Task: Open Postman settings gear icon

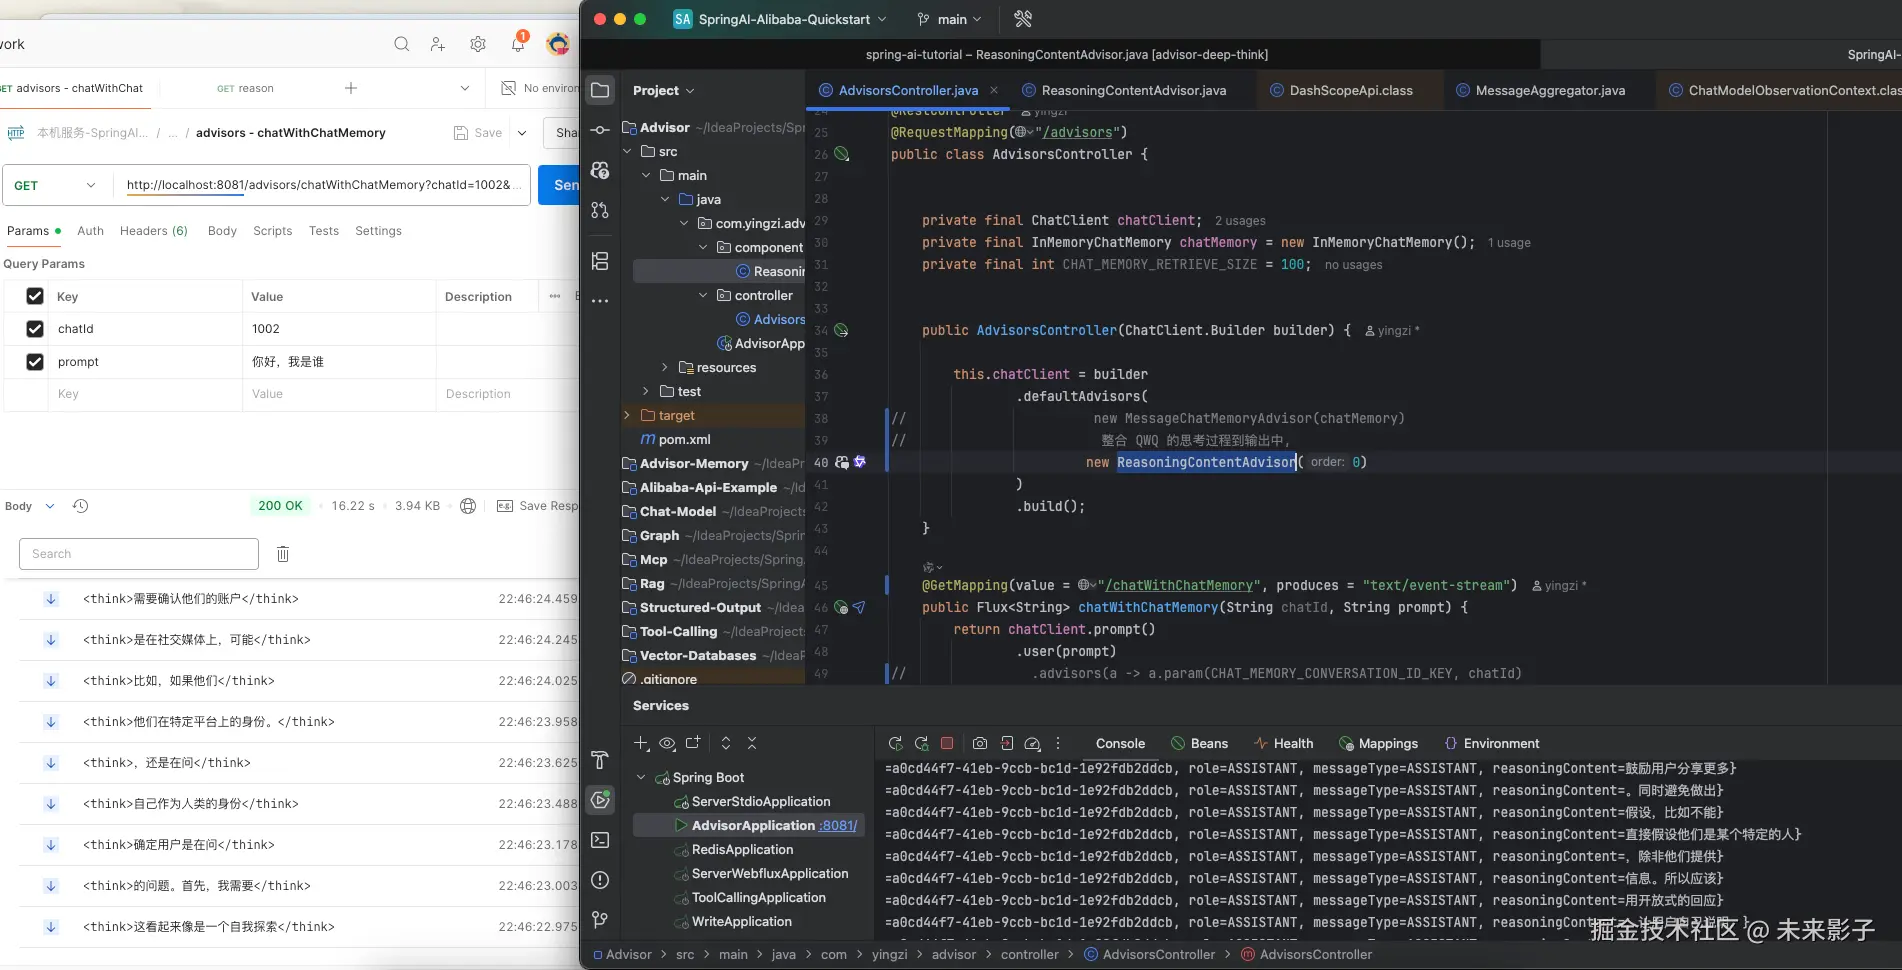Action: pos(478,44)
